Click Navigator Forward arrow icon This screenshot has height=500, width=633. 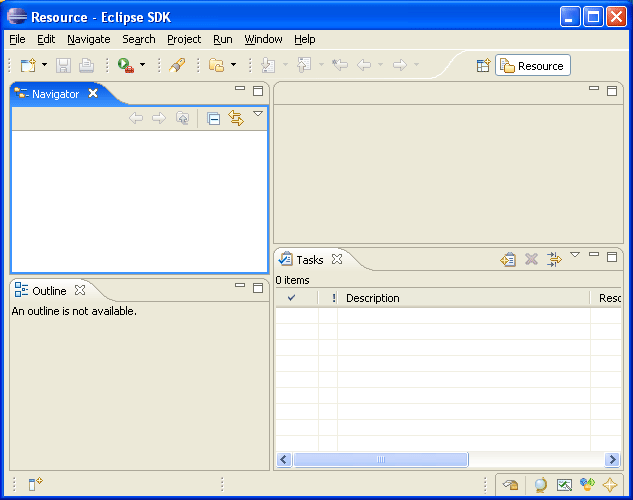pyautogui.click(x=159, y=118)
